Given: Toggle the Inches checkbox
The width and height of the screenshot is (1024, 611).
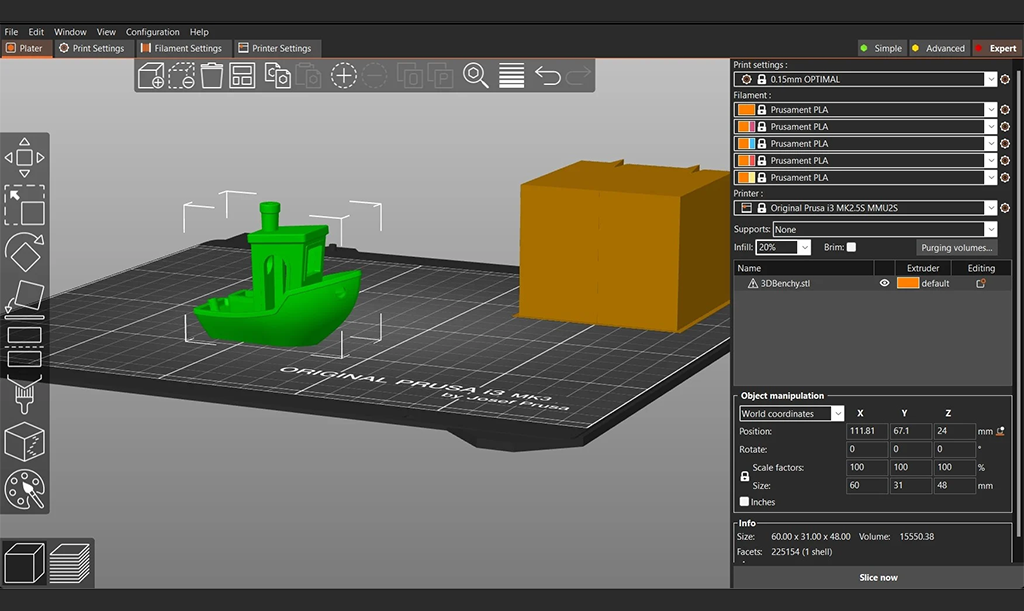Looking at the screenshot, I should [x=744, y=502].
